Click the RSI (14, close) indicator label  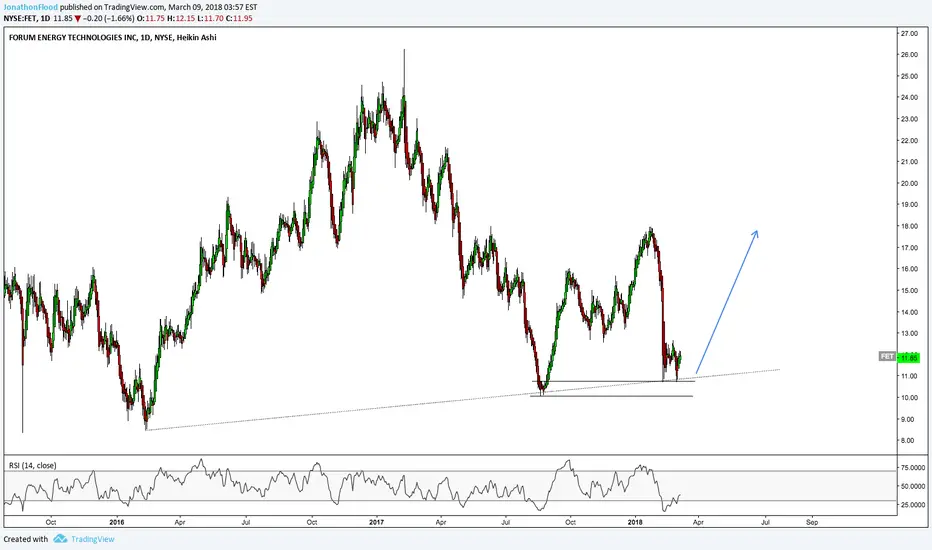click(32, 465)
